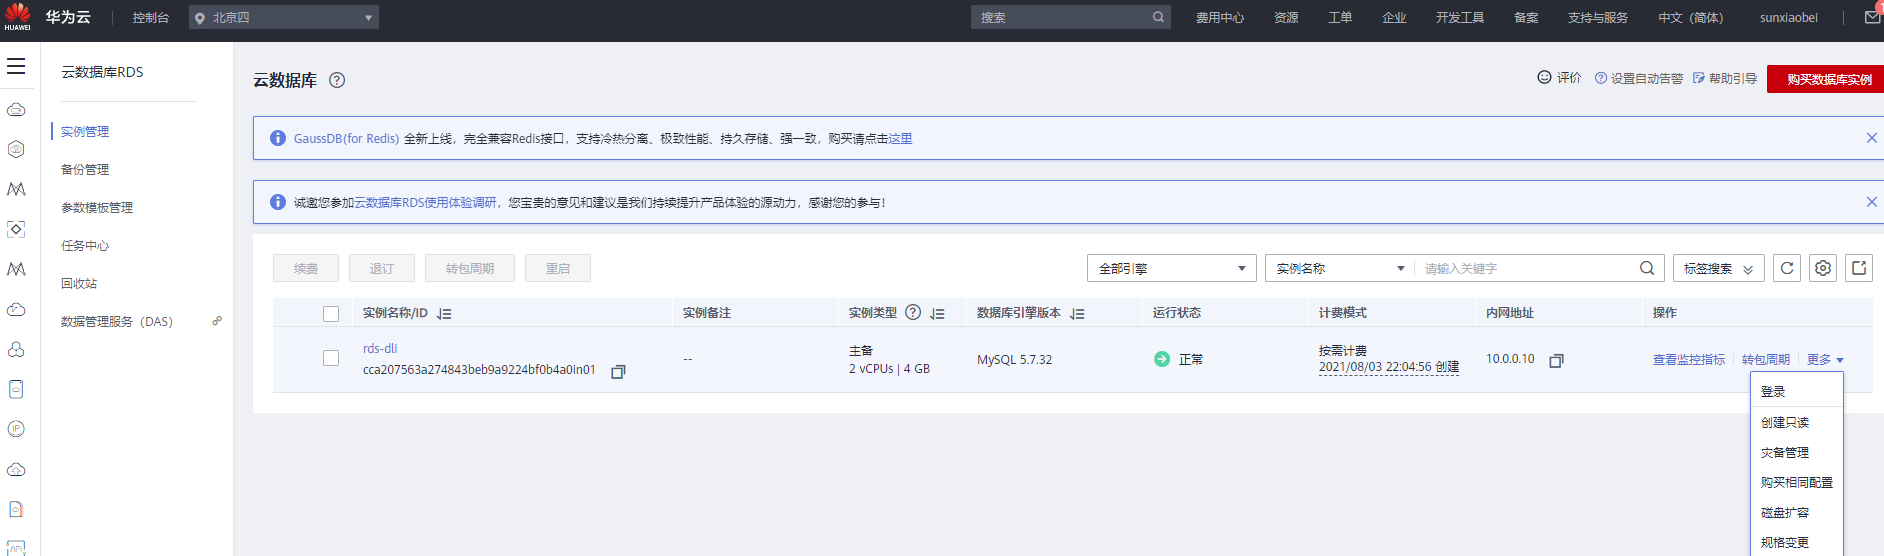Open the 全部引擎 engine filter dropdown
This screenshot has height=556, width=1884.
(1172, 268)
